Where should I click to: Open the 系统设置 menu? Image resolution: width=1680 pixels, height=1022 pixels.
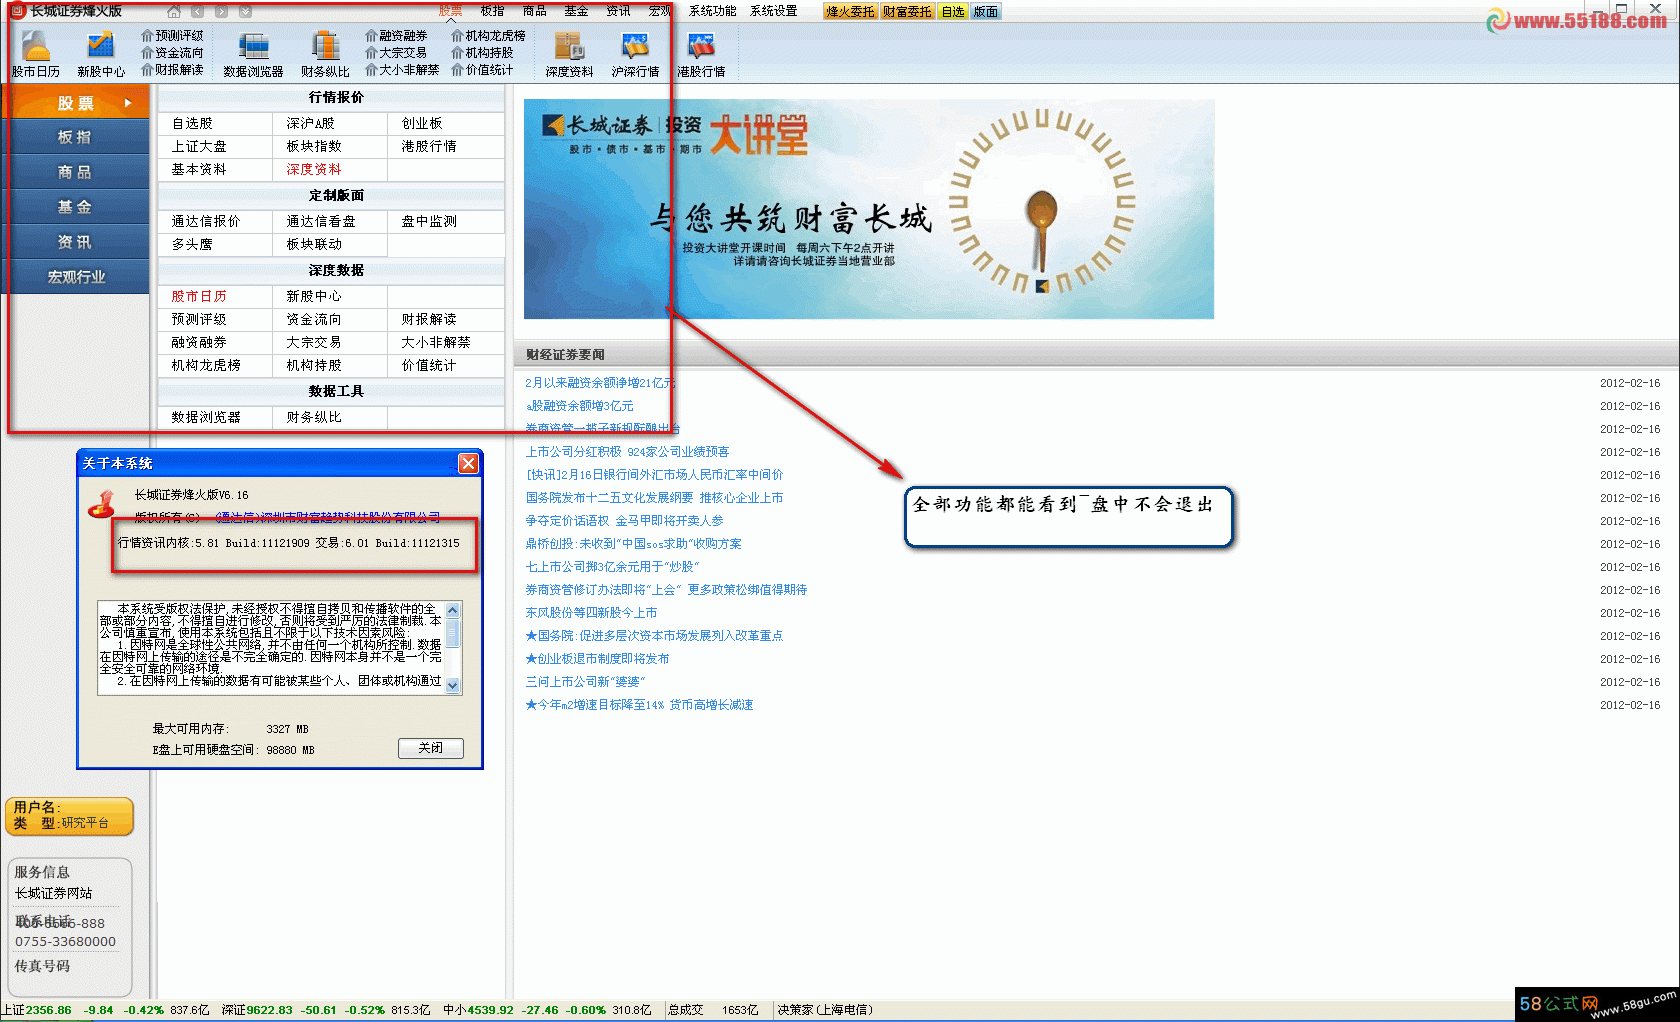(774, 11)
